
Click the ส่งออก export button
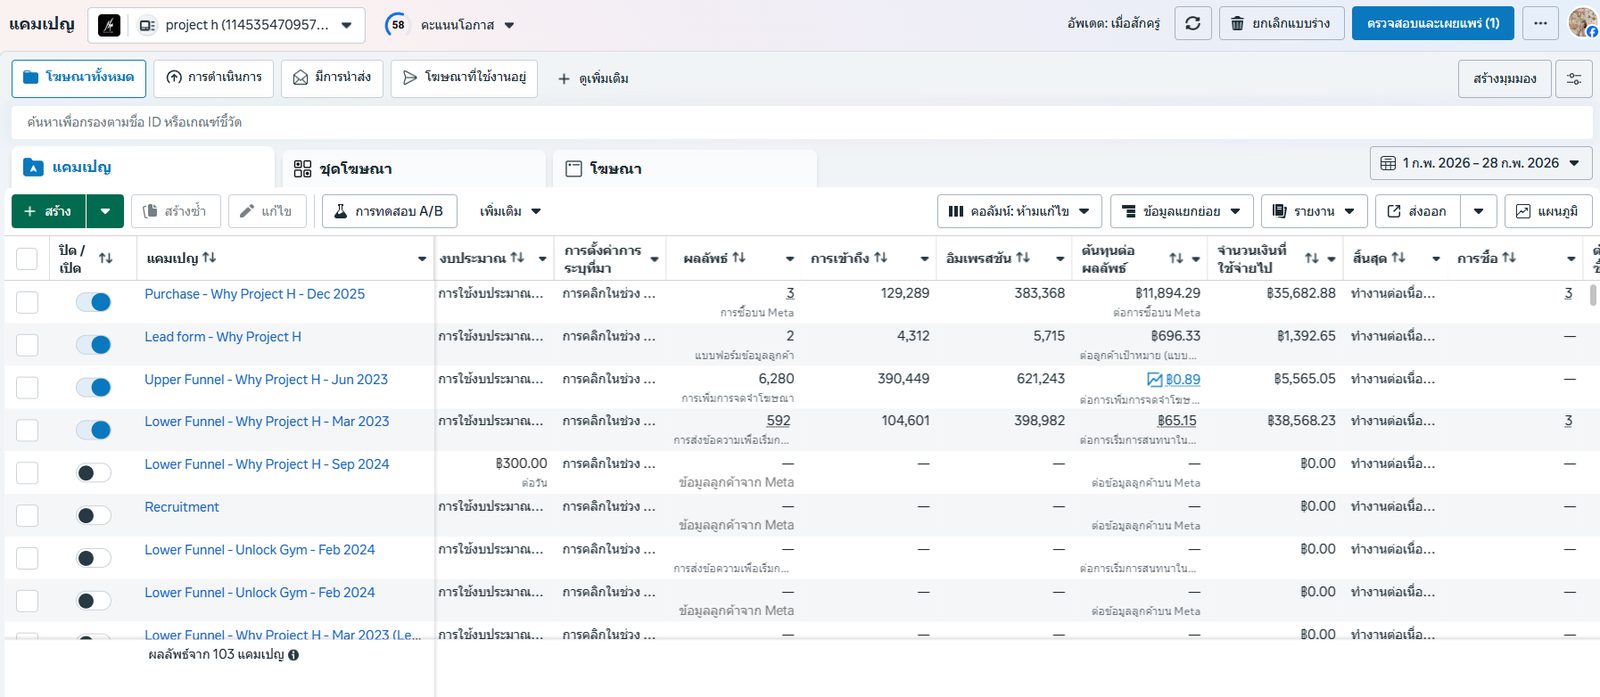[x=1417, y=211]
